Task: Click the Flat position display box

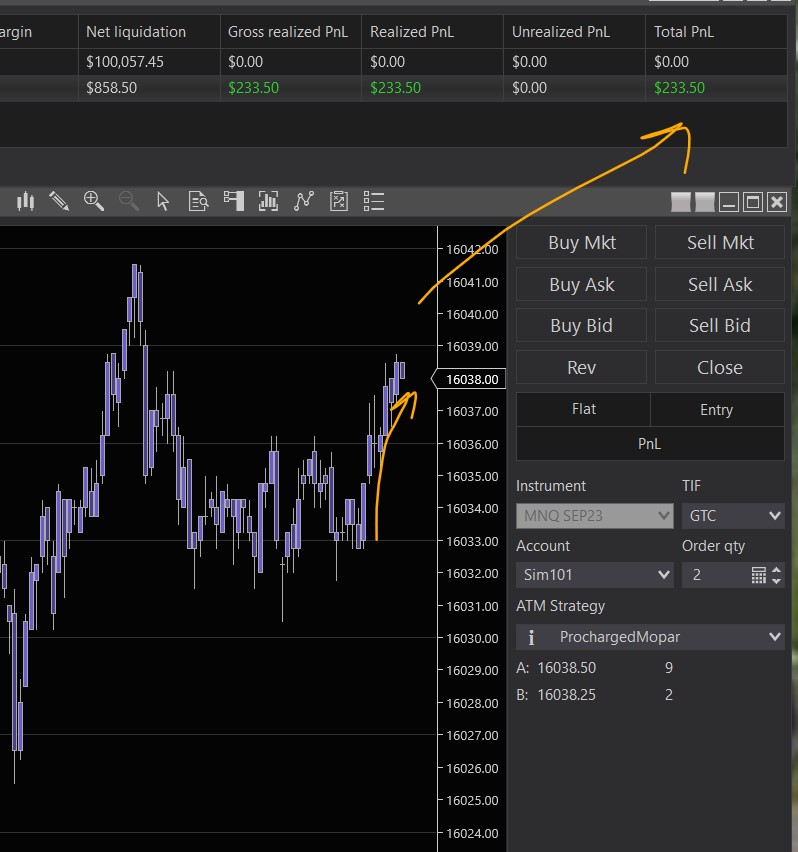Action: [583, 409]
